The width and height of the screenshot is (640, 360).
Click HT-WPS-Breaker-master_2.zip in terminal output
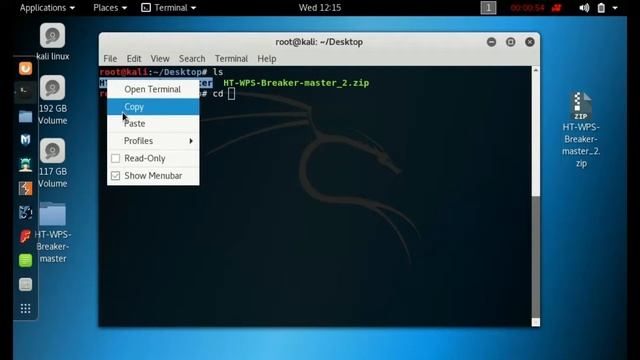(x=296, y=83)
